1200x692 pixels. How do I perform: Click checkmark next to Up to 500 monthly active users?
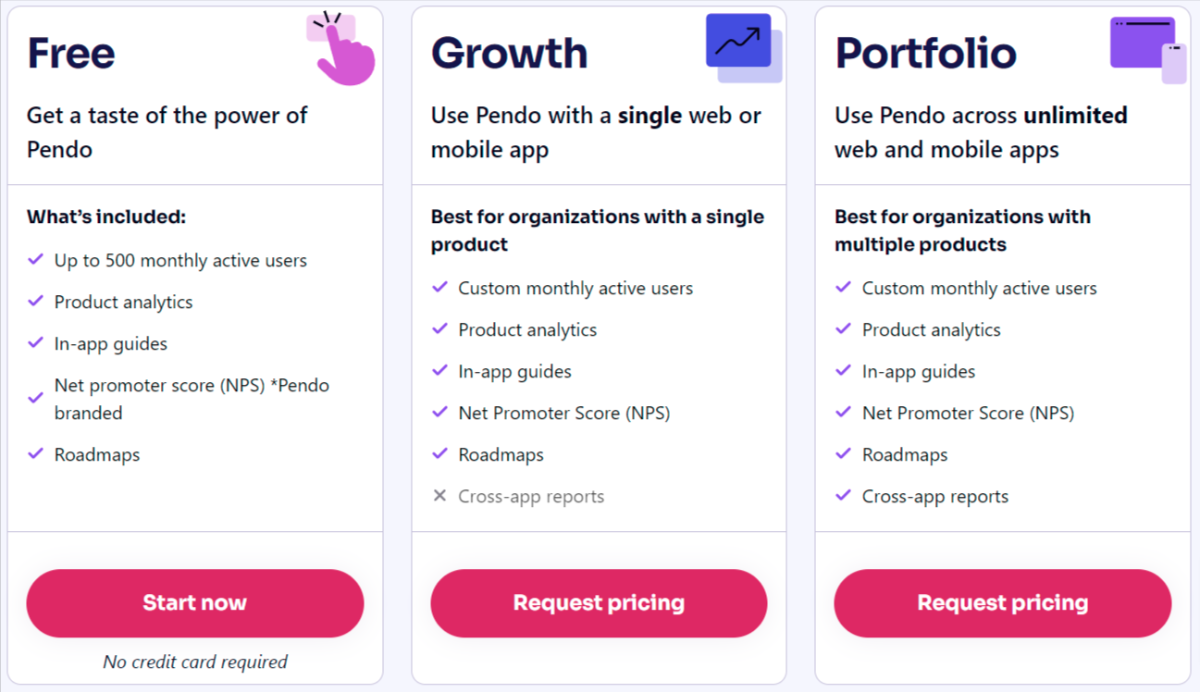tap(35, 260)
